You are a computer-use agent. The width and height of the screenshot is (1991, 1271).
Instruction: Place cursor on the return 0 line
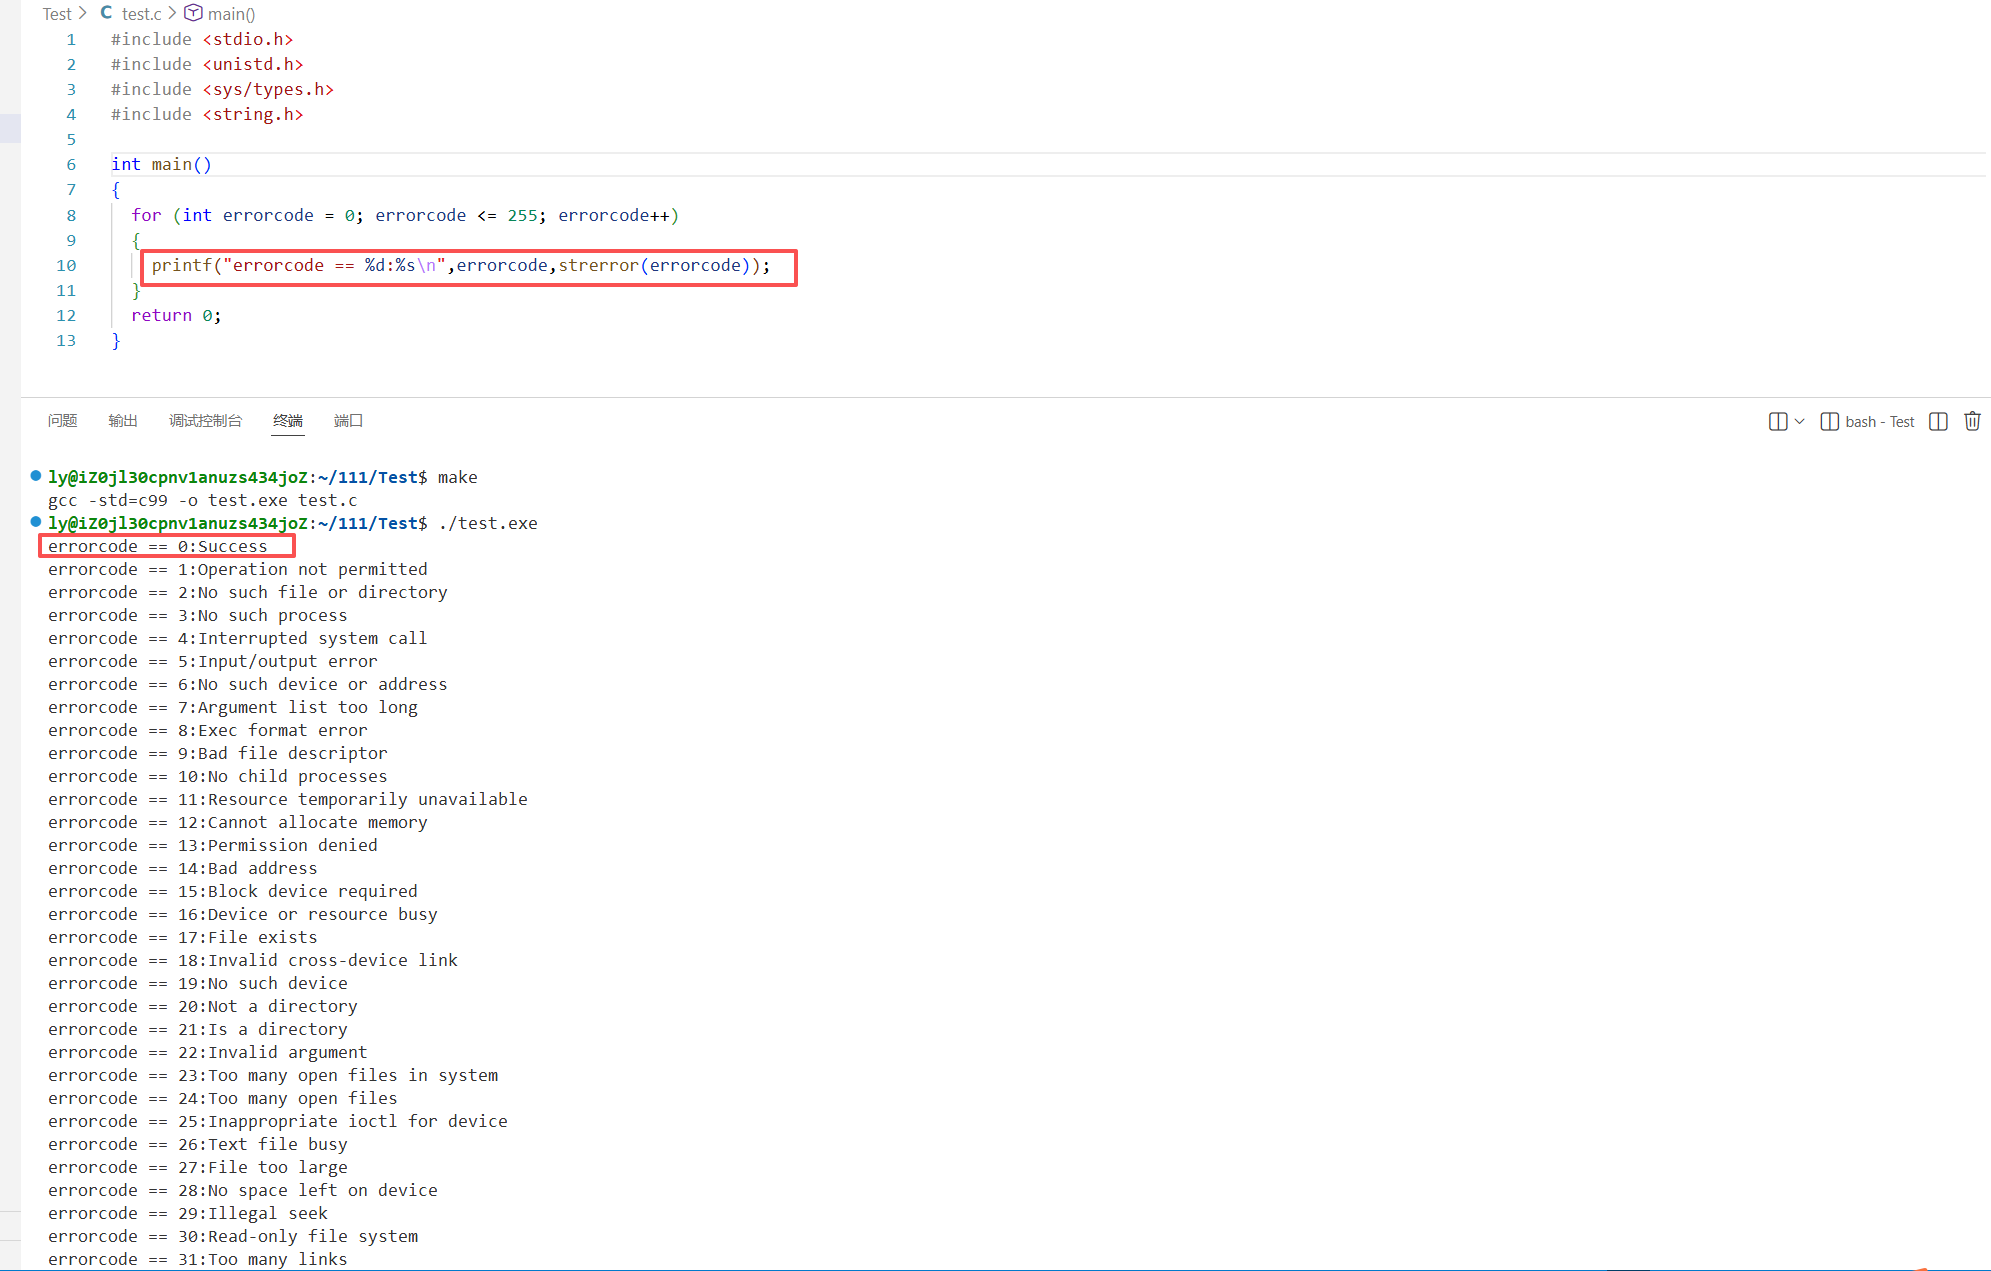pyautogui.click(x=176, y=315)
